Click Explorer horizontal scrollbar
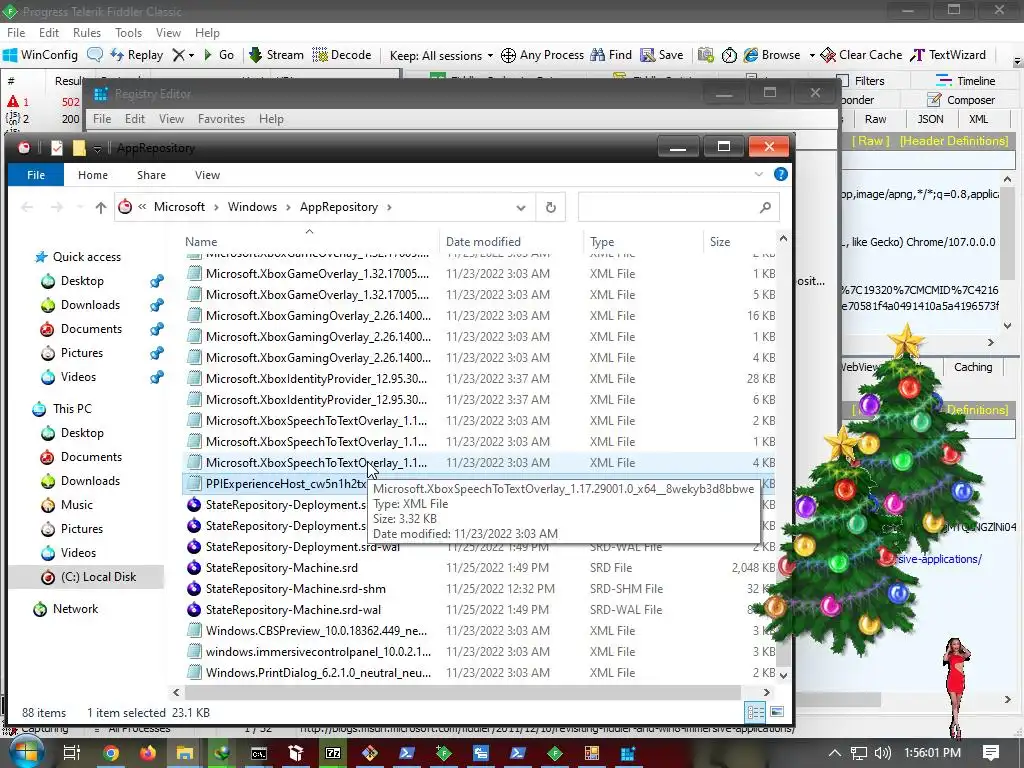1024x768 pixels. click(462, 692)
